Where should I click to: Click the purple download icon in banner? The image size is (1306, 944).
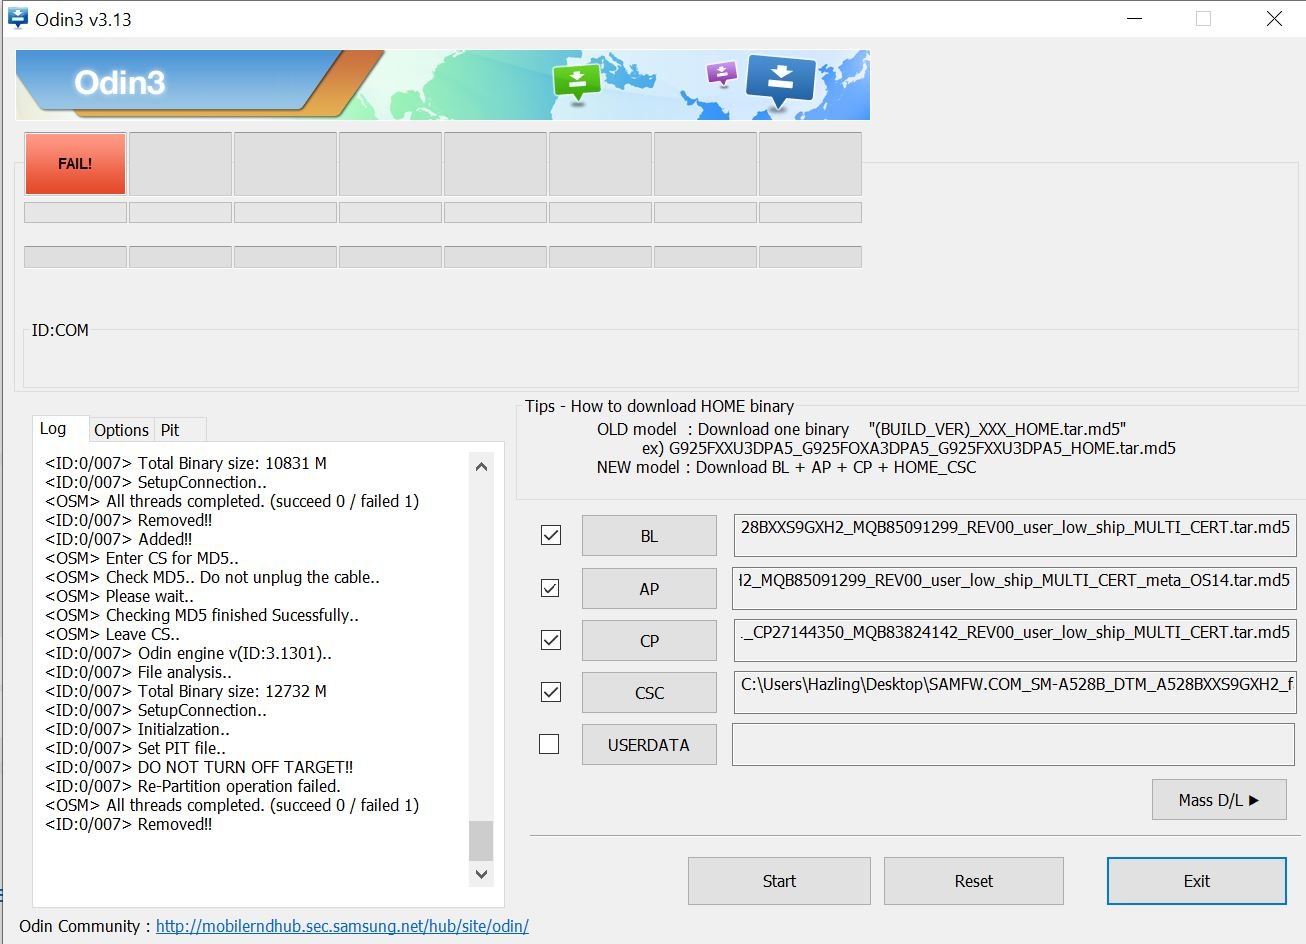tap(721, 73)
